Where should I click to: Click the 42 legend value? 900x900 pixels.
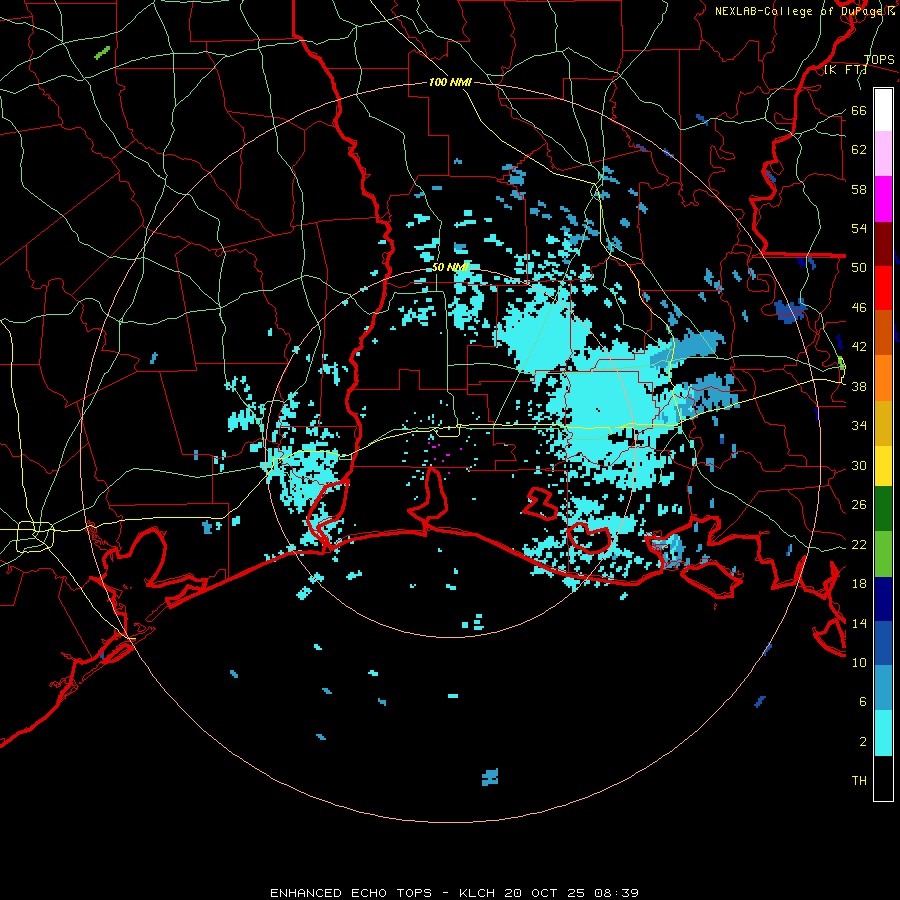859,346
